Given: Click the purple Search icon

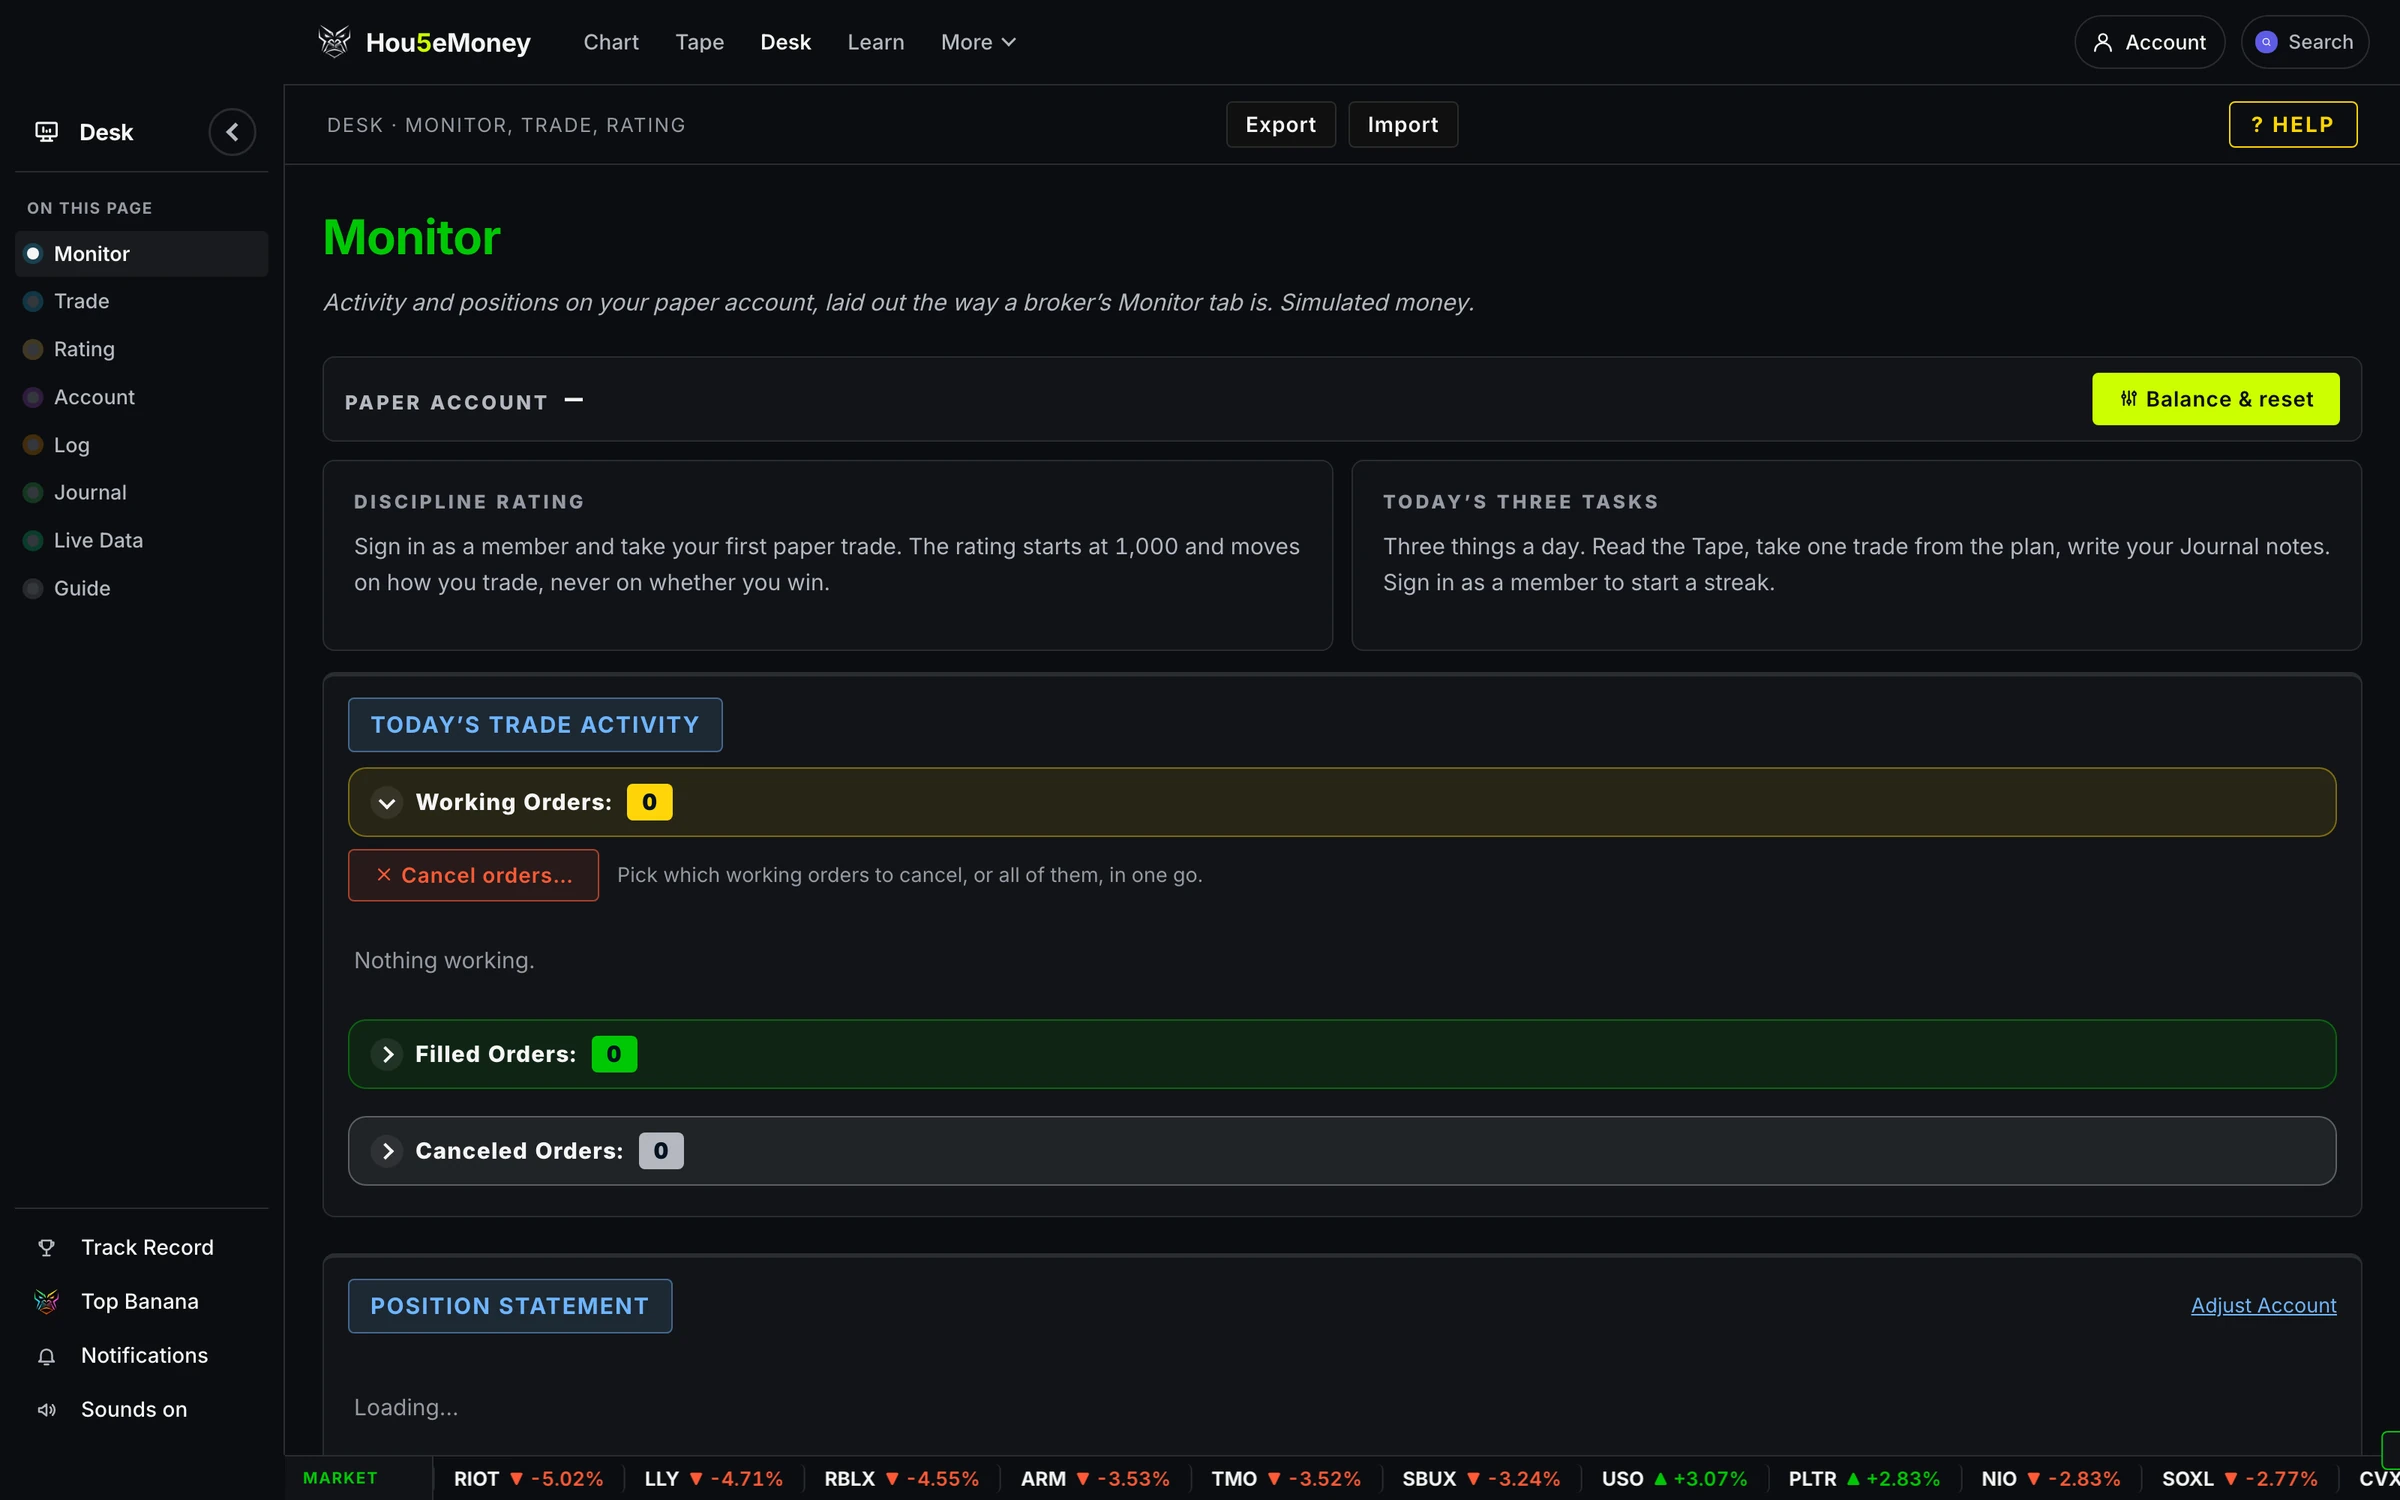Looking at the screenshot, I should tap(2267, 42).
